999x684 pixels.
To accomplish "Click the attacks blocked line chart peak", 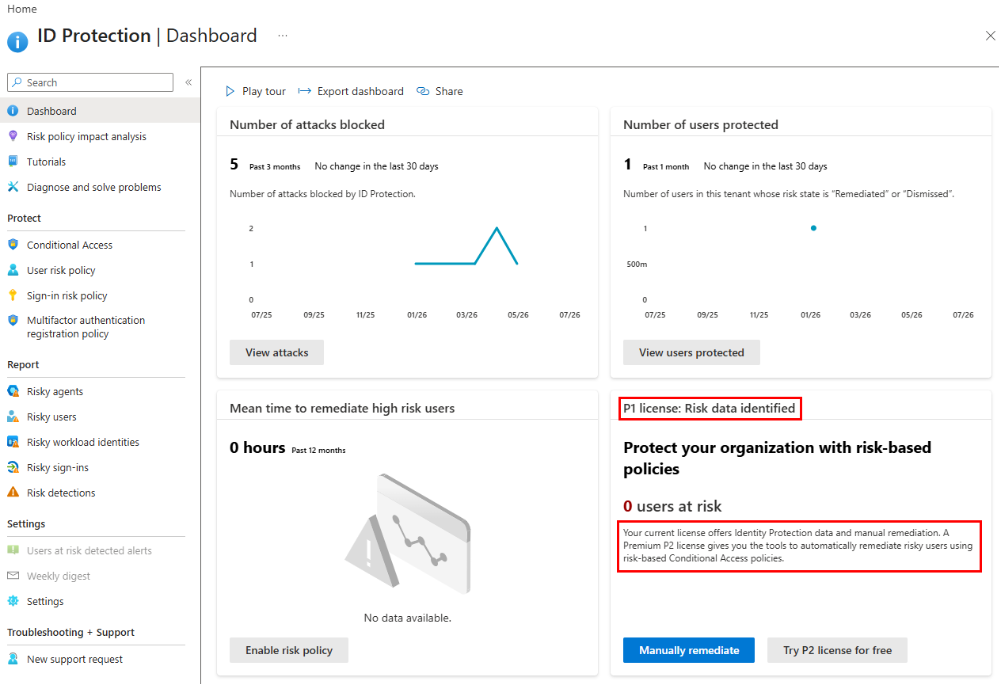I will click(496, 228).
